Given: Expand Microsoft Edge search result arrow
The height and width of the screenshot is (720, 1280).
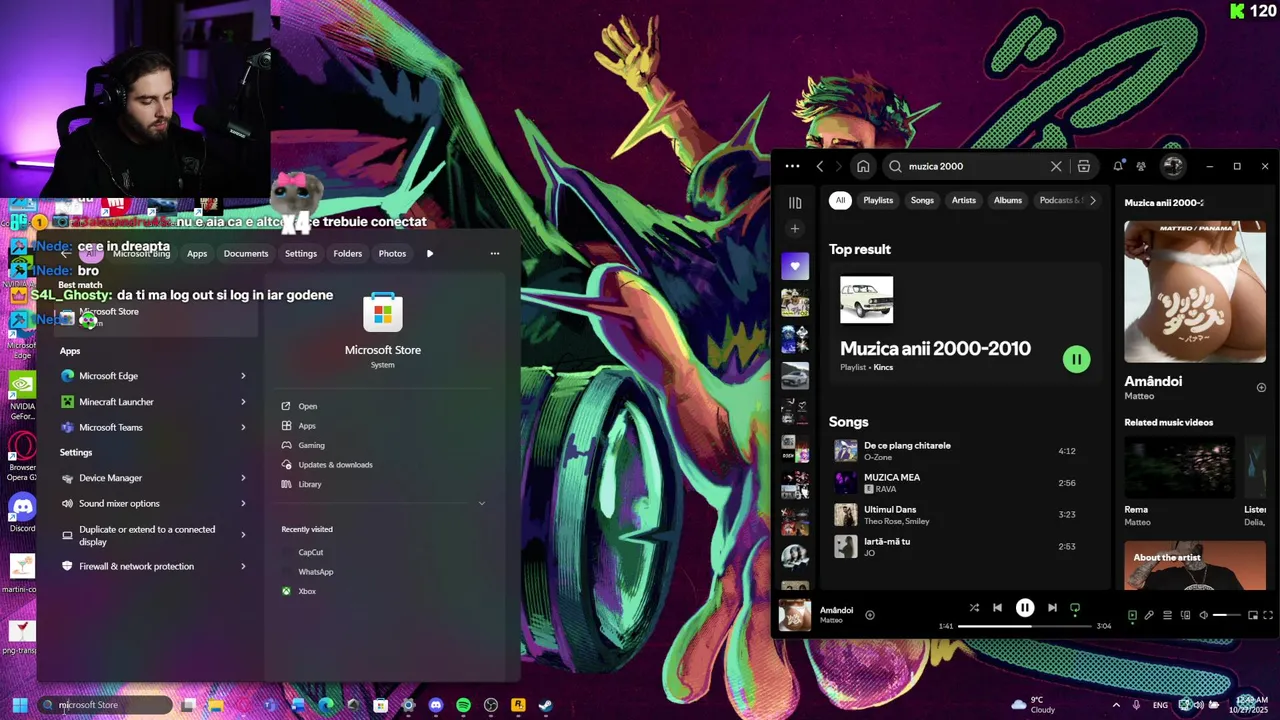Looking at the screenshot, I should coord(243,376).
